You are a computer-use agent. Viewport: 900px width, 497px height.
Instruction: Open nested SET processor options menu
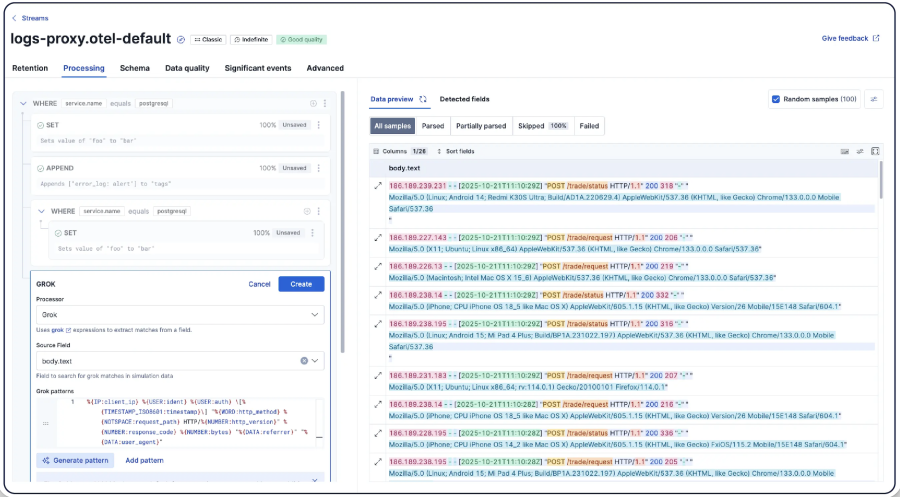pyautogui.click(x=313, y=232)
